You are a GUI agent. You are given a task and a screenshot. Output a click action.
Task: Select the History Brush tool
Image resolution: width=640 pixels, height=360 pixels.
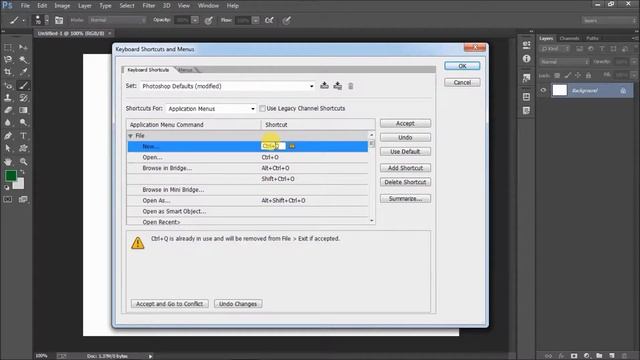coord(23,98)
